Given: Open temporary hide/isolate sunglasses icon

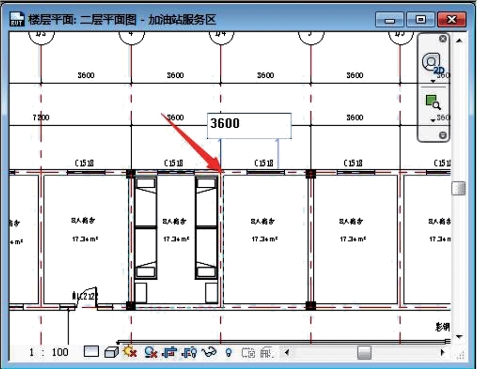Looking at the screenshot, I should 209,352.
